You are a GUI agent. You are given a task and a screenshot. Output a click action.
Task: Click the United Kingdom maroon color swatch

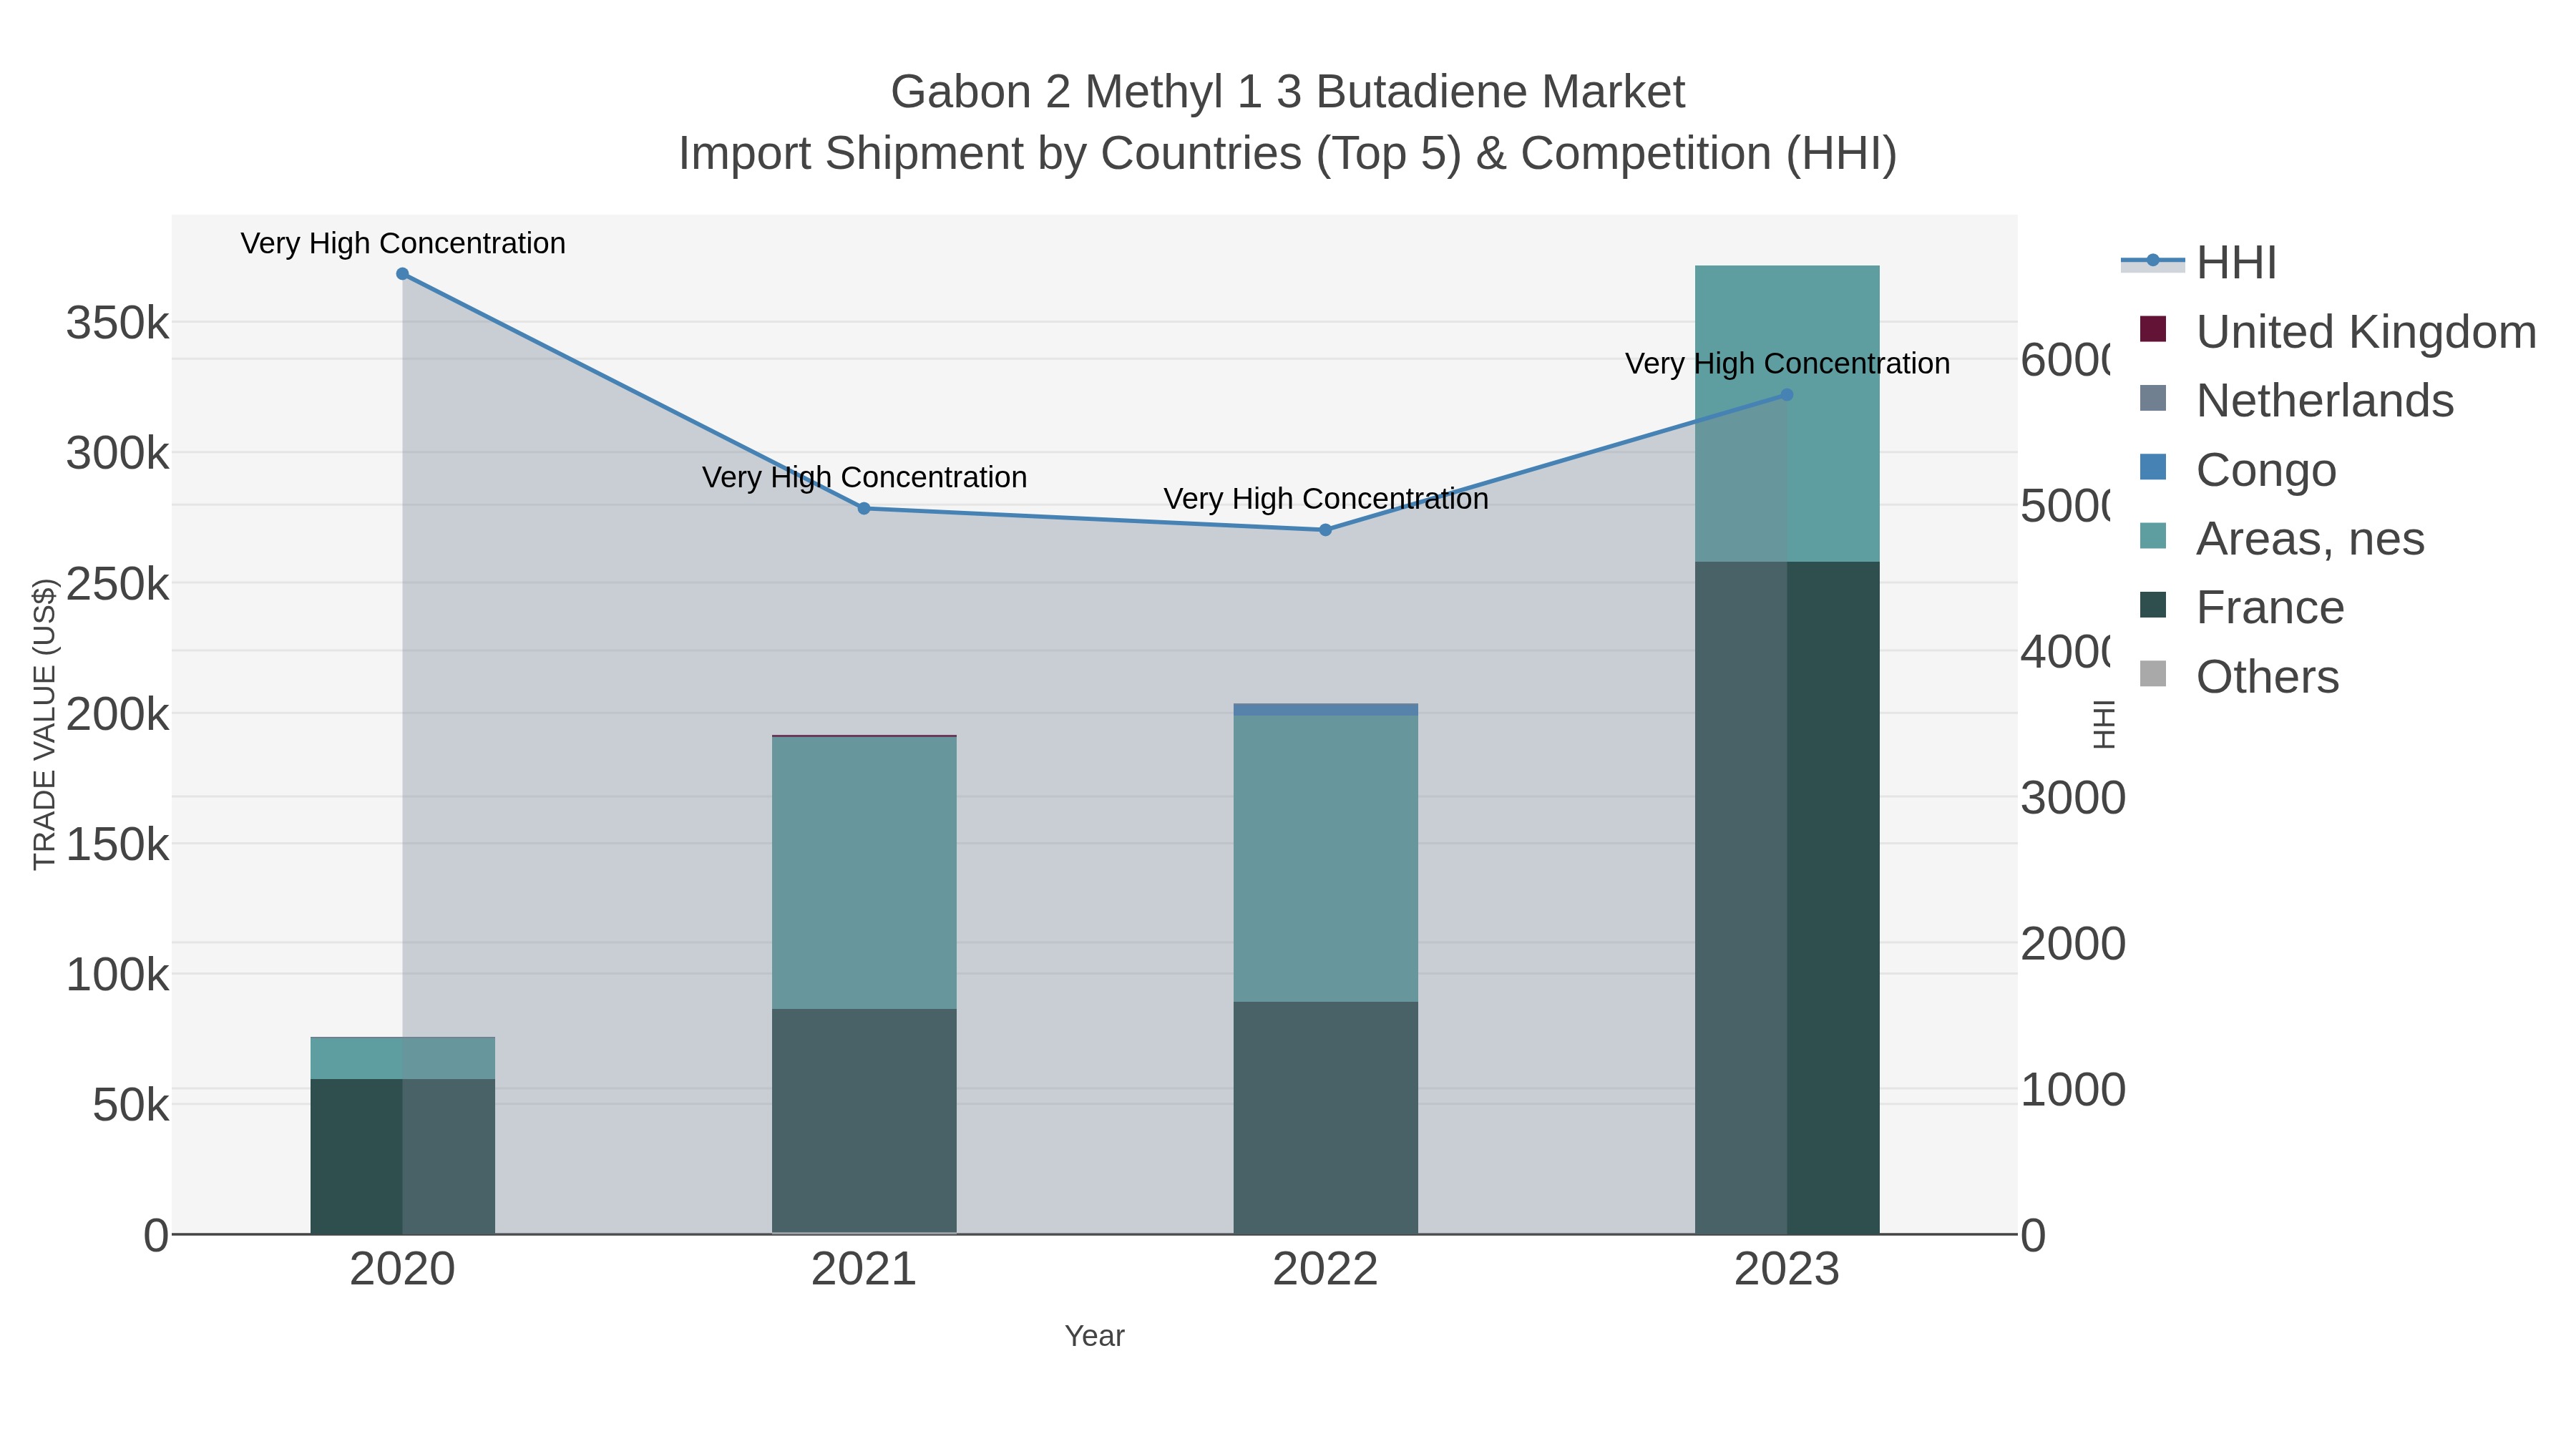click(2153, 329)
